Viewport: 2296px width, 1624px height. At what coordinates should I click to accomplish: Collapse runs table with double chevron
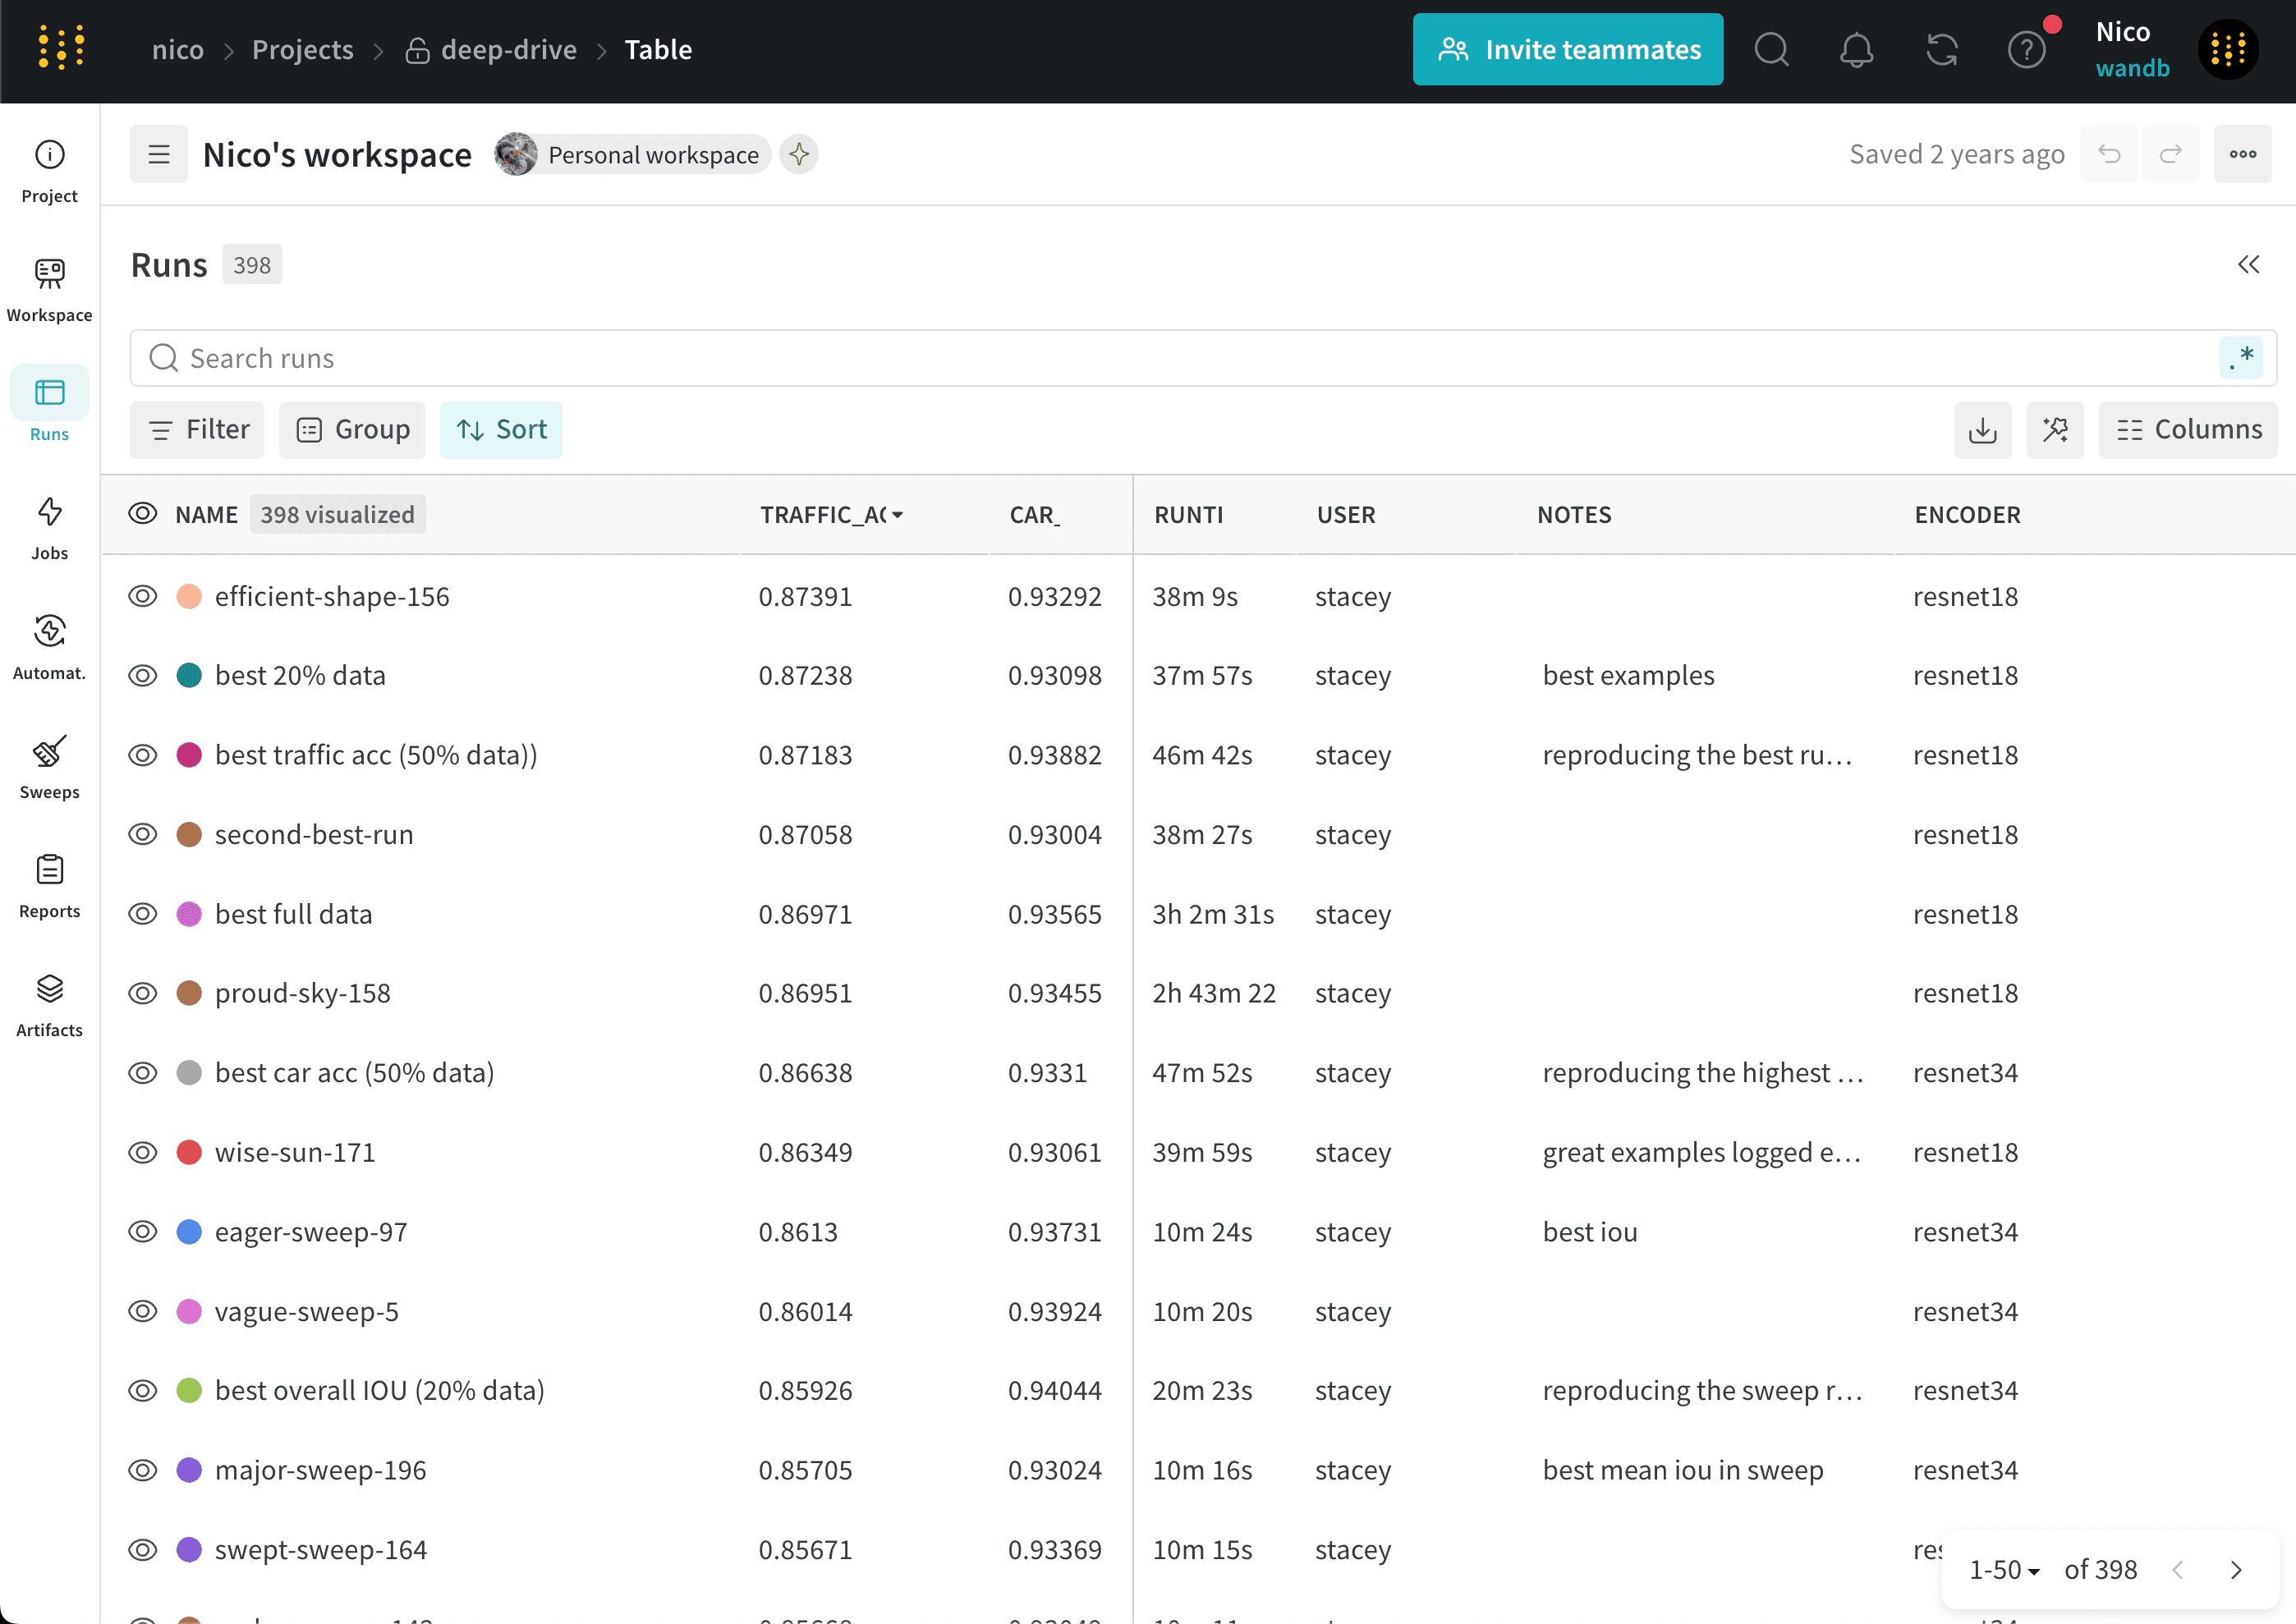(2248, 265)
